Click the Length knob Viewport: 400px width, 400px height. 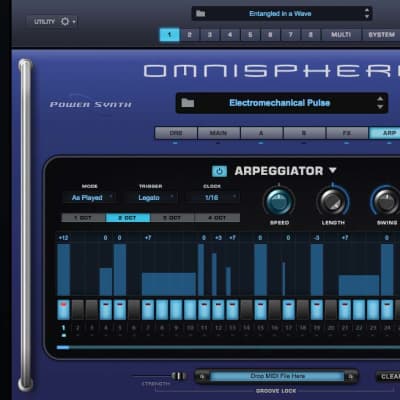(333, 201)
